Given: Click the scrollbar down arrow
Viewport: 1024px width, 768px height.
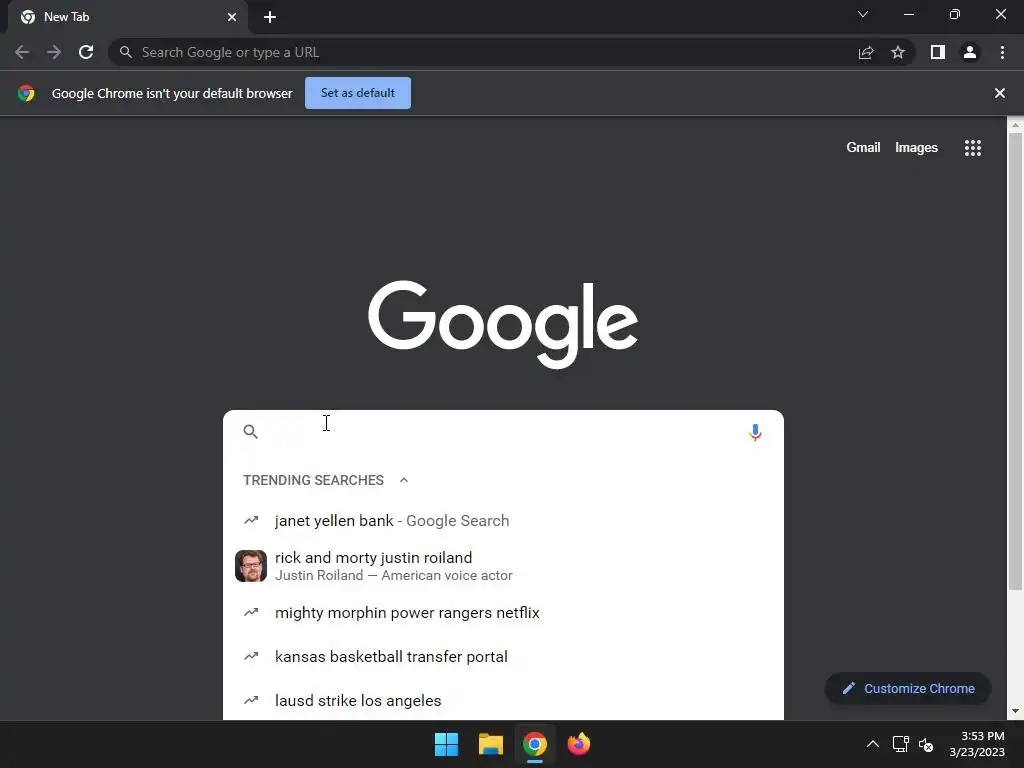Looking at the screenshot, I should pos(1015,711).
